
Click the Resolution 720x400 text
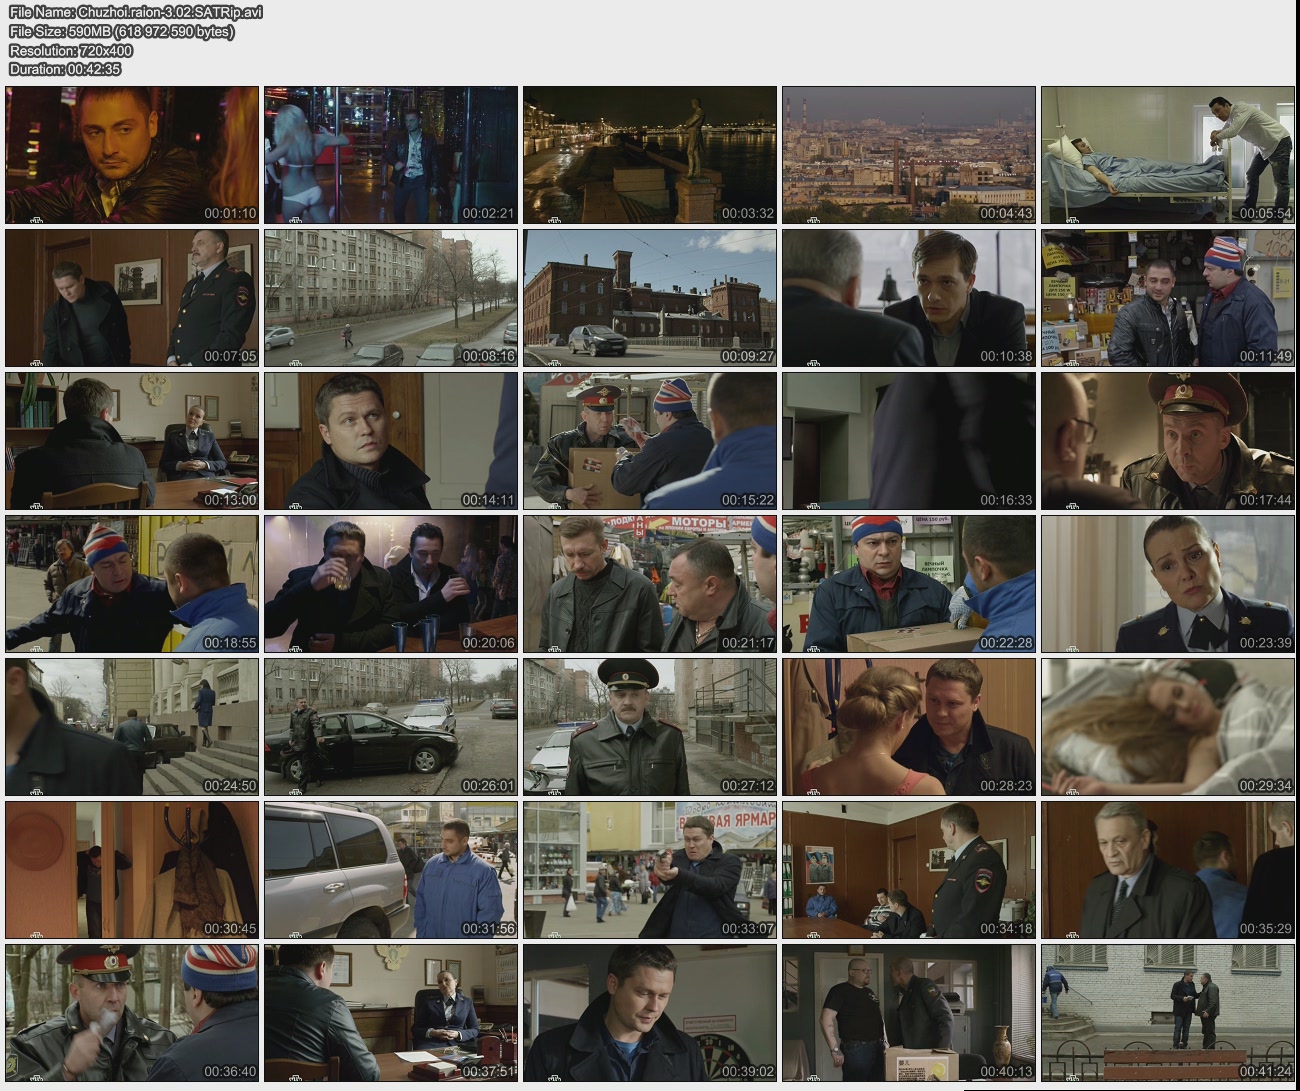[x=71, y=50]
